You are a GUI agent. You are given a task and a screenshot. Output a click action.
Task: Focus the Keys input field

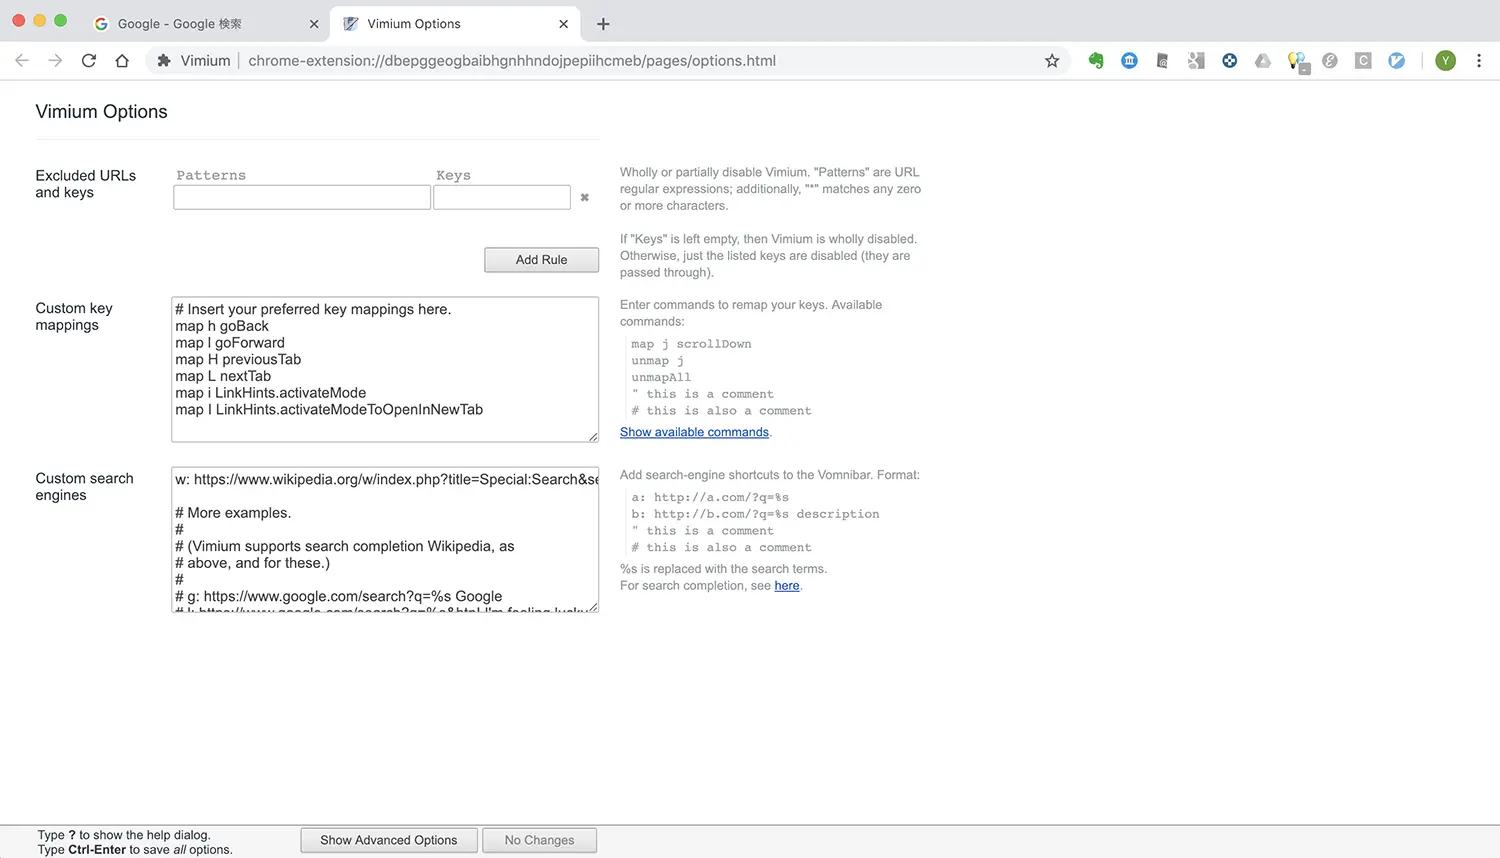tap(502, 197)
